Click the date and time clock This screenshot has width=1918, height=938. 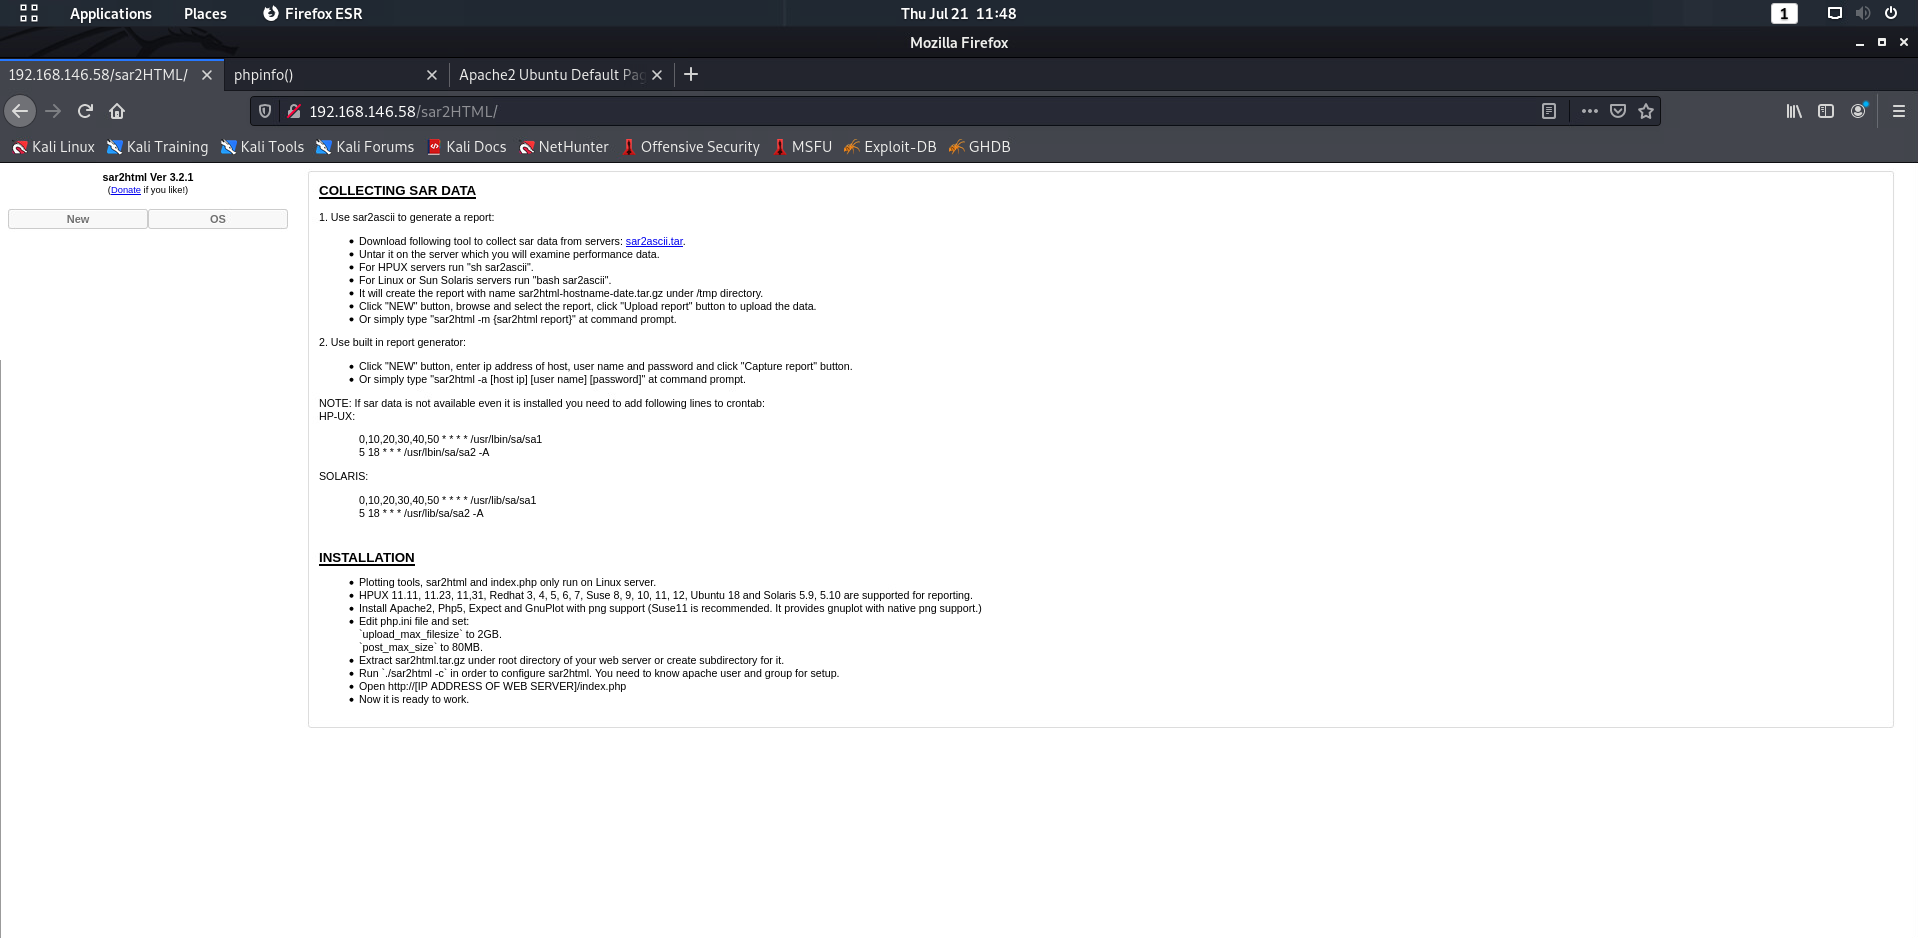coord(958,13)
